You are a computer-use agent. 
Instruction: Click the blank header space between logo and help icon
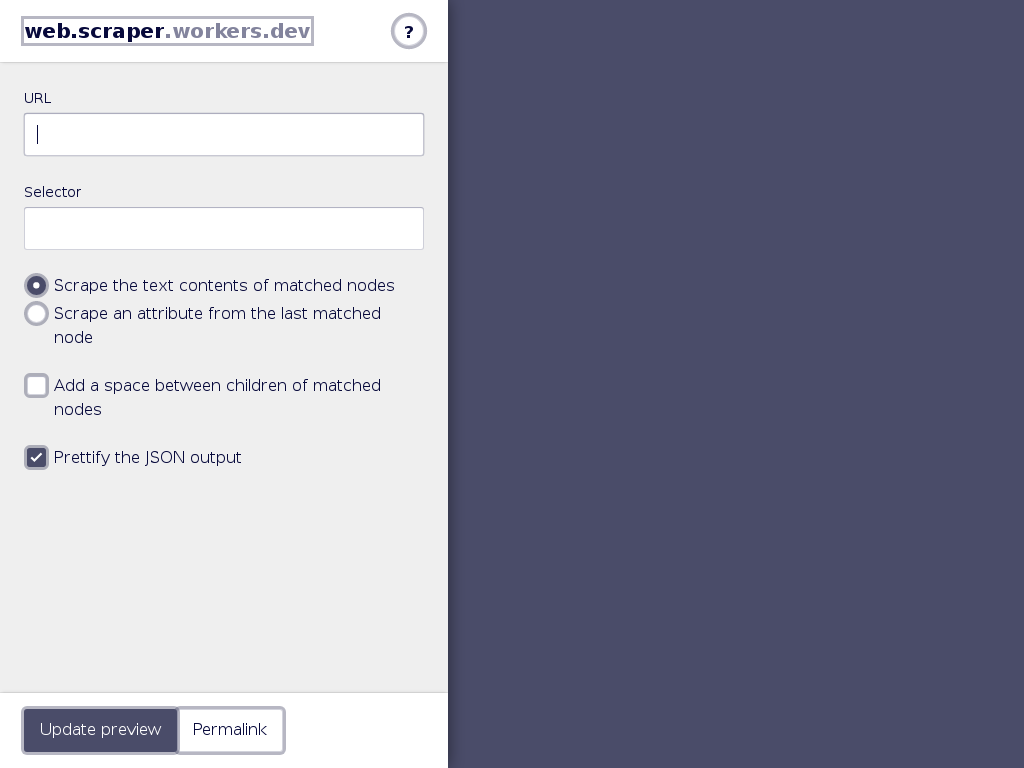(x=352, y=31)
